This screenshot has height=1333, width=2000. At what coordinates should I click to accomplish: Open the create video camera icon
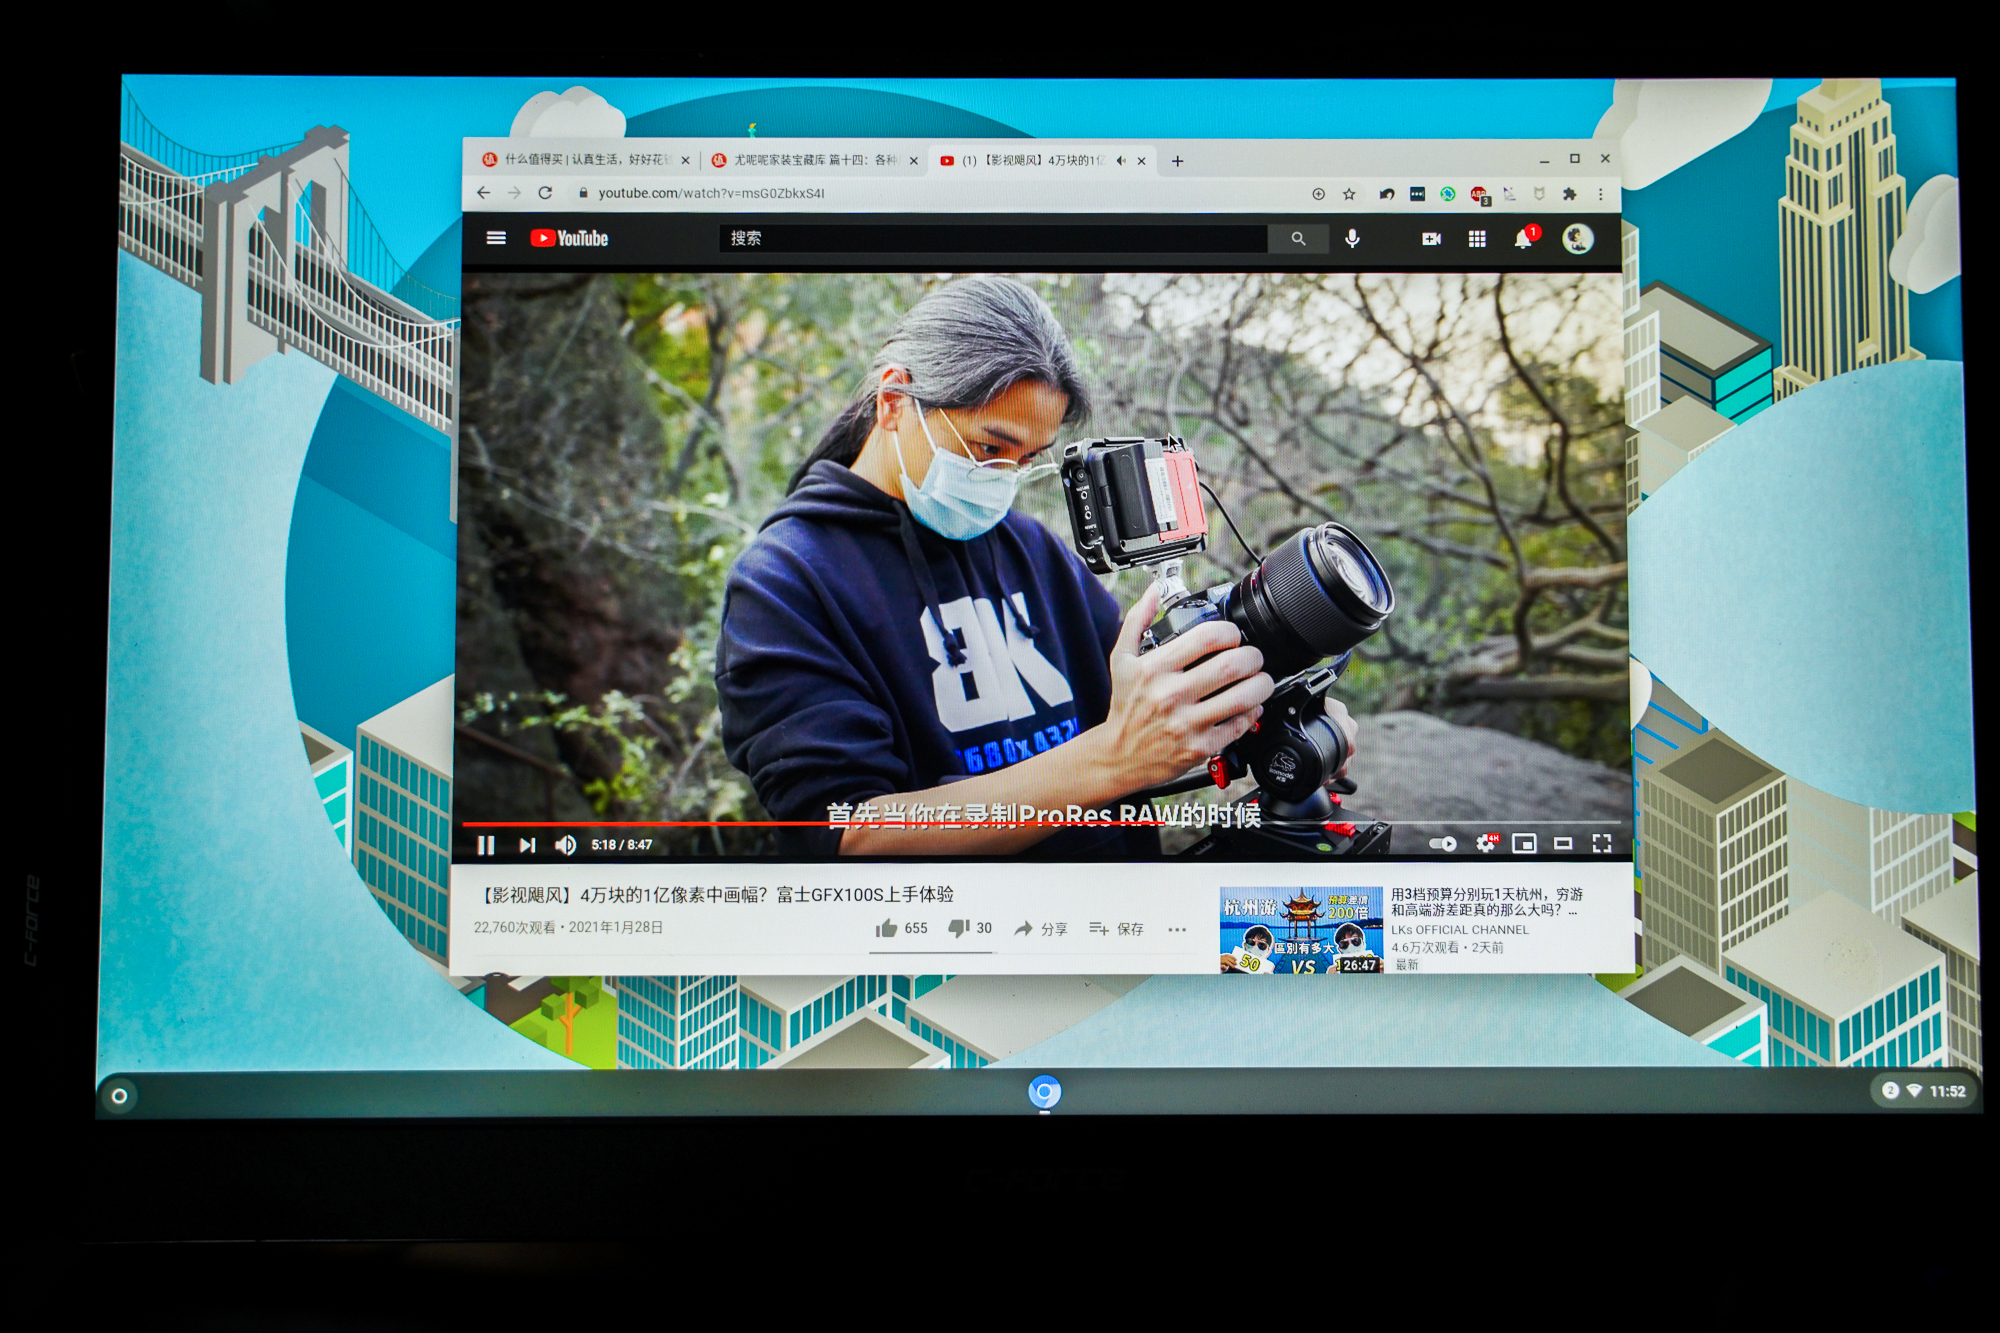coord(1431,239)
